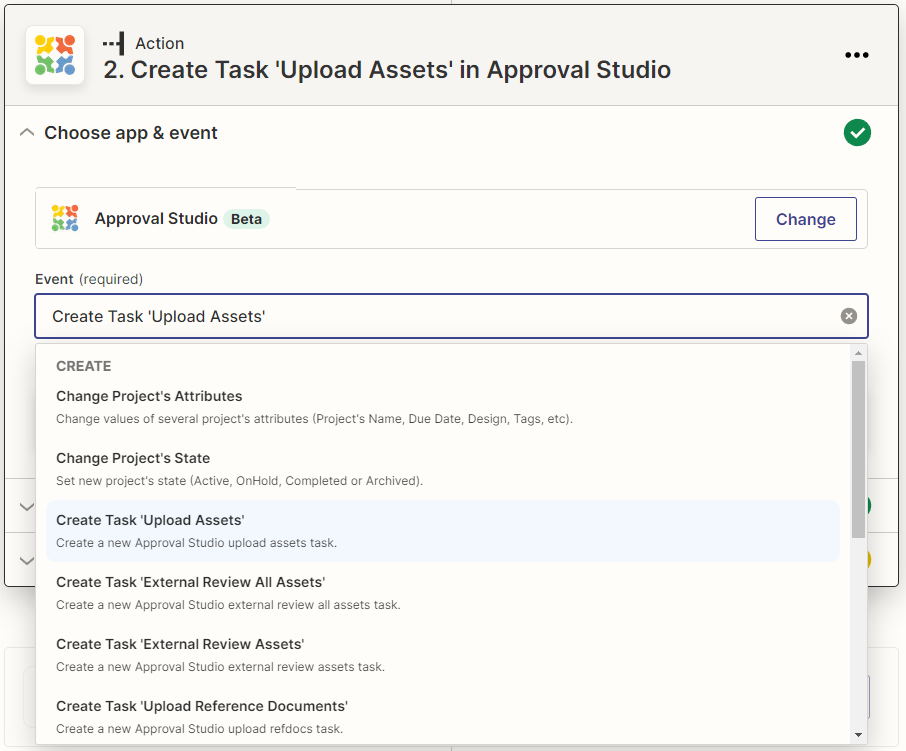The height and width of the screenshot is (751, 906).
Task: Select the highlighted Create Task 'Upload Assets' option
Action: (x=150, y=521)
